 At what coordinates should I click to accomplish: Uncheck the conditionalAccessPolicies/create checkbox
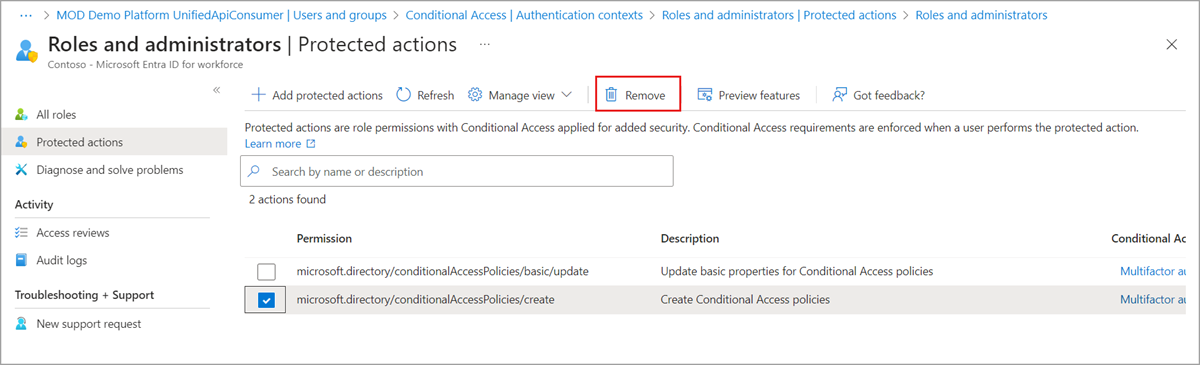[266, 300]
